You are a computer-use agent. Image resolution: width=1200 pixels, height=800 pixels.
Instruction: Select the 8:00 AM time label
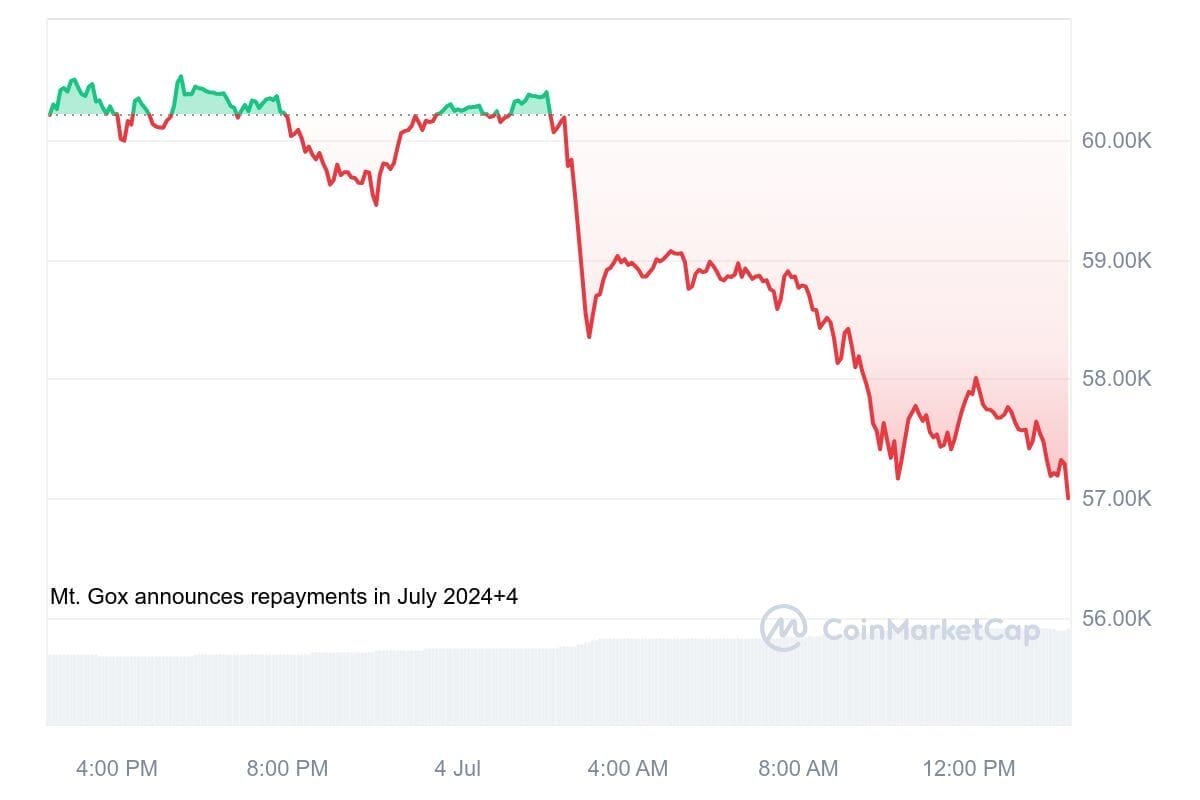click(x=797, y=768)
